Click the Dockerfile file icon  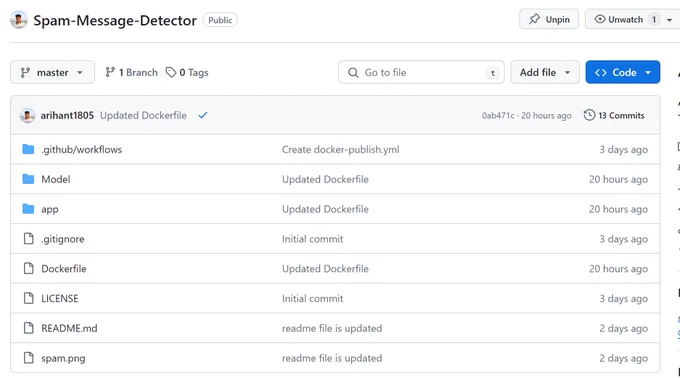click(x=29, y=268)
